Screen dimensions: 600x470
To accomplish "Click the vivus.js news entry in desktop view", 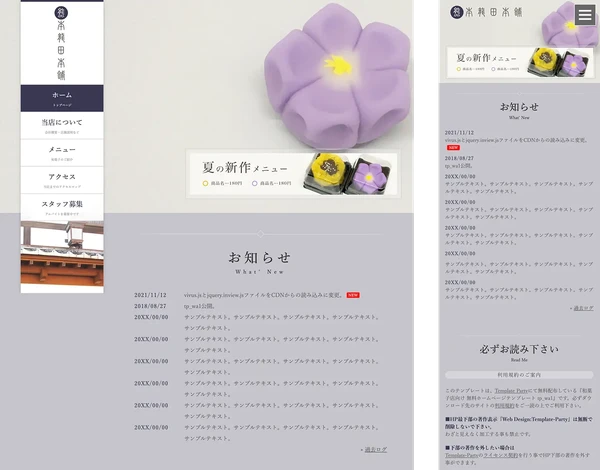I will pyautogui.click(x=263, y=295).
